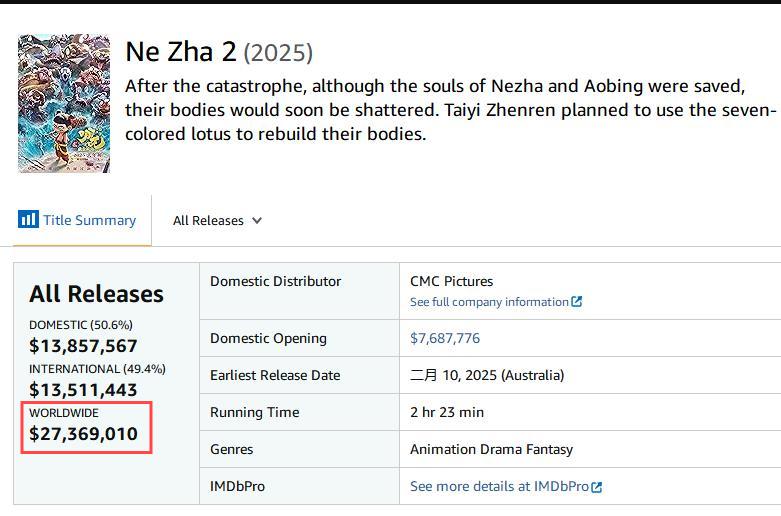Open the $7,687,776 domestic opening link
This screenshot has width=781, height=516.
[x=445, y=338]
